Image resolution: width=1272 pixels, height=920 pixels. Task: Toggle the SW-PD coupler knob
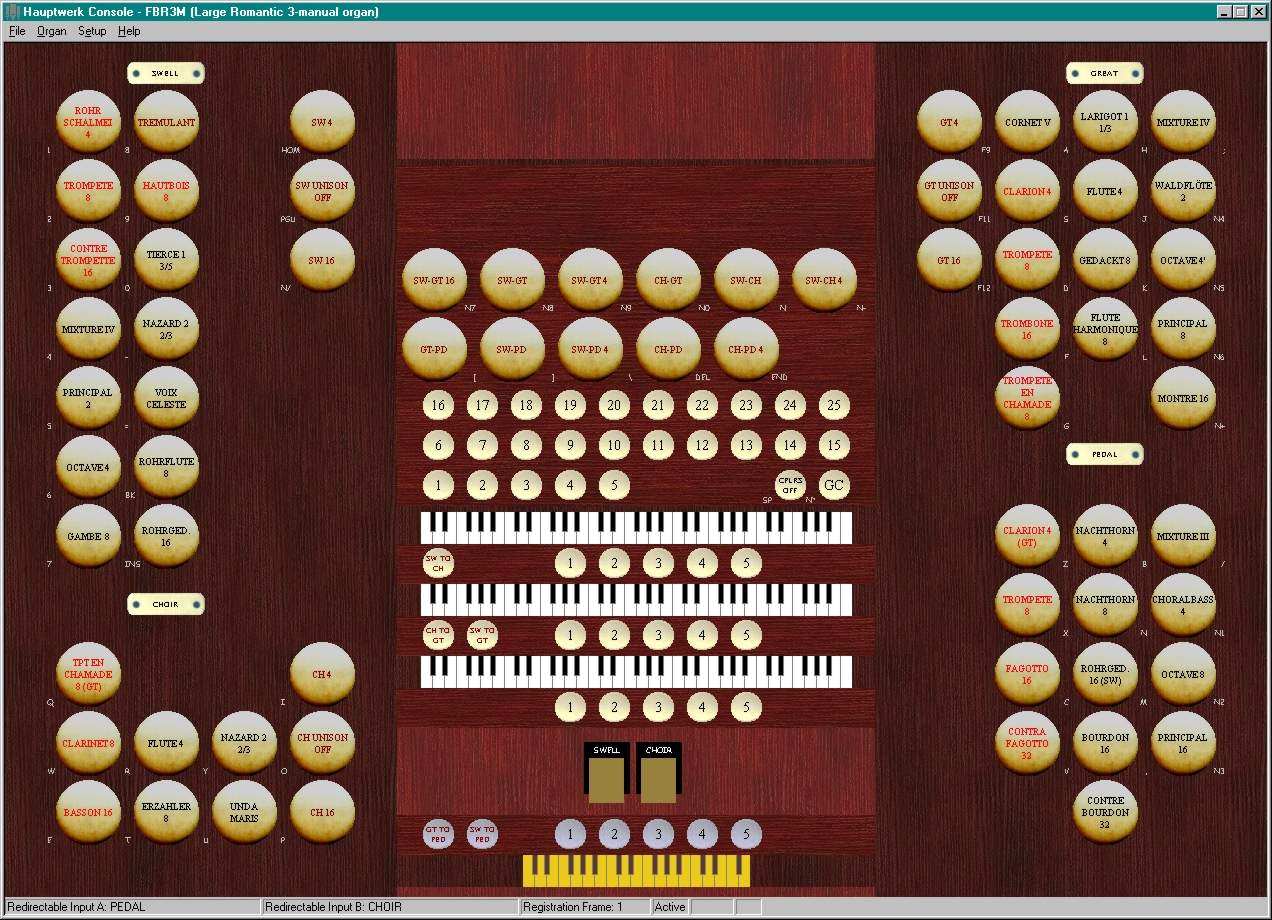click(512, 349)
